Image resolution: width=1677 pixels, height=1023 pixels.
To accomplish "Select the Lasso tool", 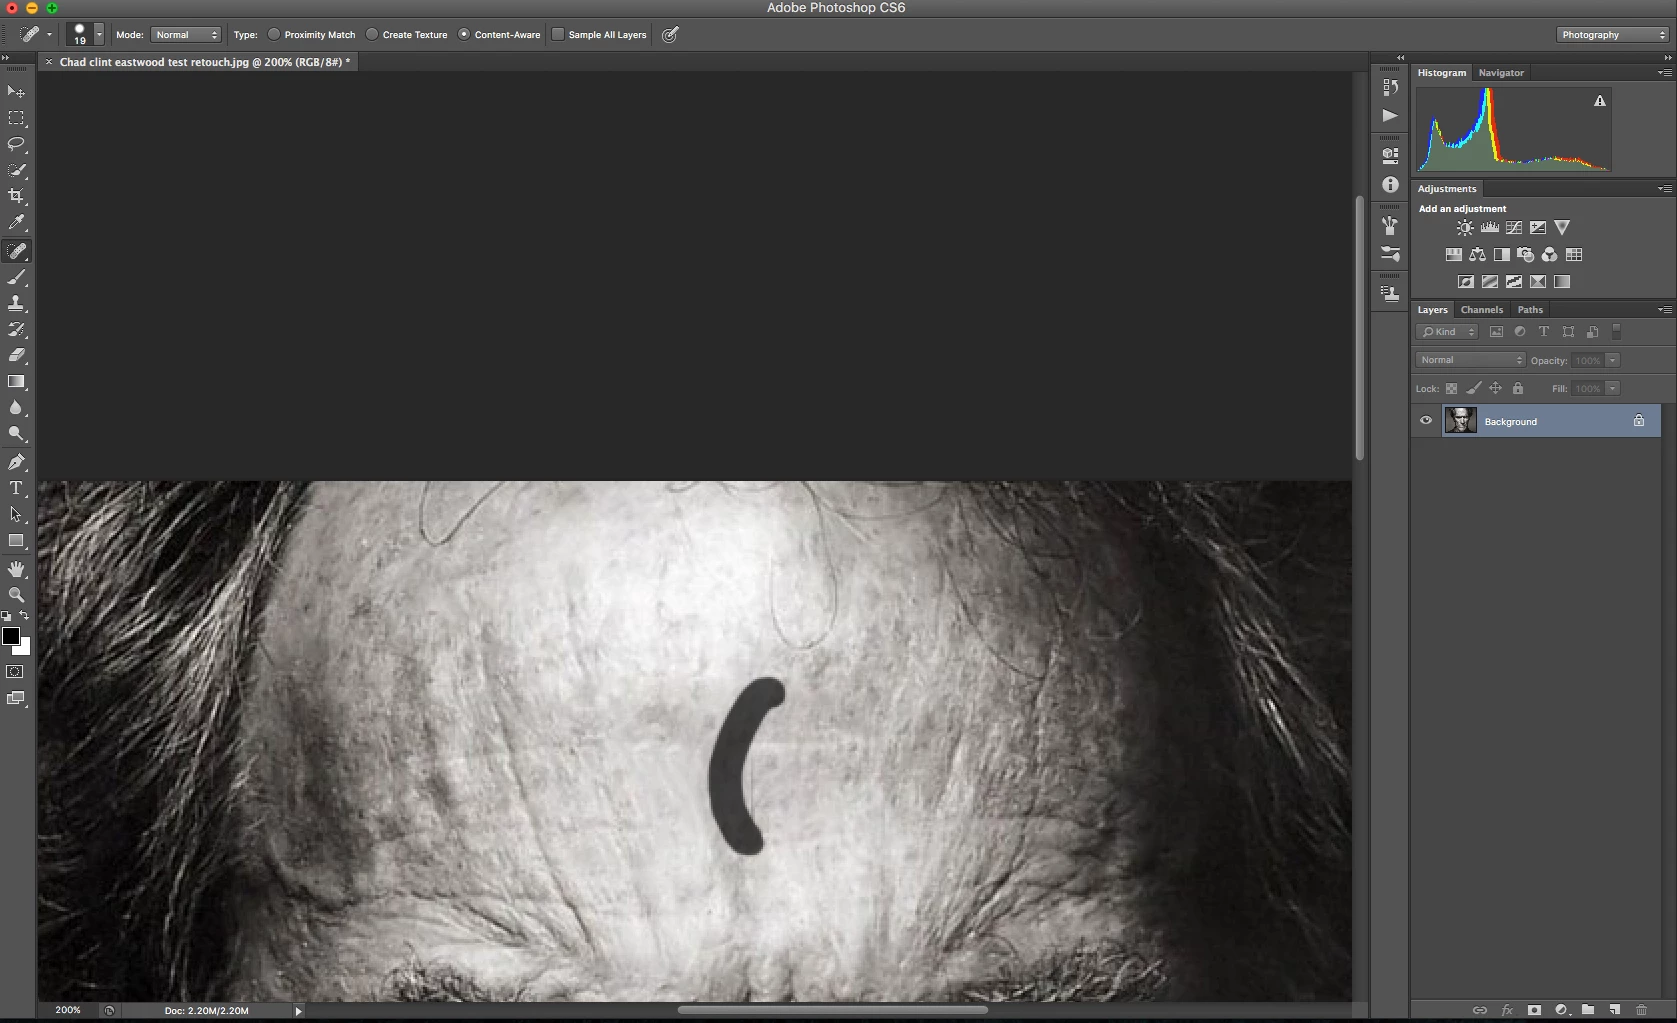I will point(17,144).
